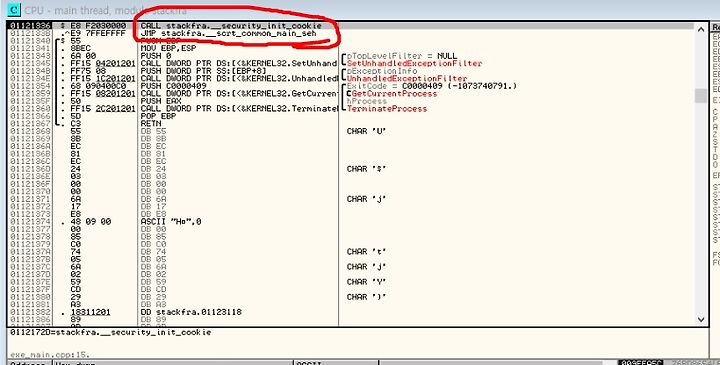This screenshot has height=365, width=720.
Task: Click the TerminateProcess comment
Action: click(387, 109)
